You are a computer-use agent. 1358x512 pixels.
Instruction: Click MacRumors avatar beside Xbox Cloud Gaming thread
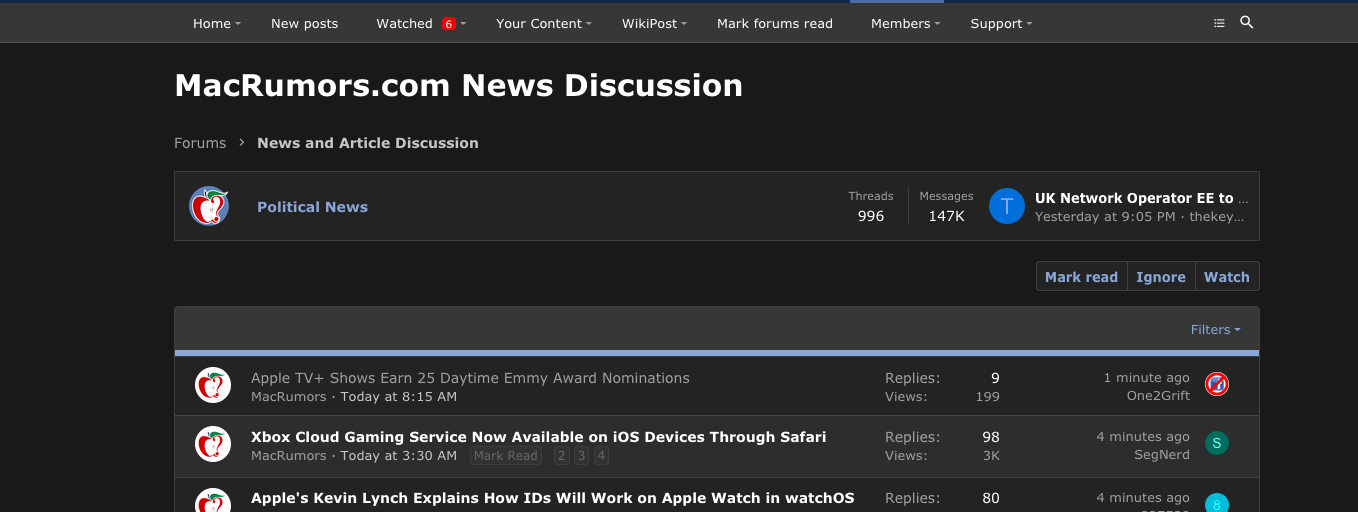click(213, 444)
